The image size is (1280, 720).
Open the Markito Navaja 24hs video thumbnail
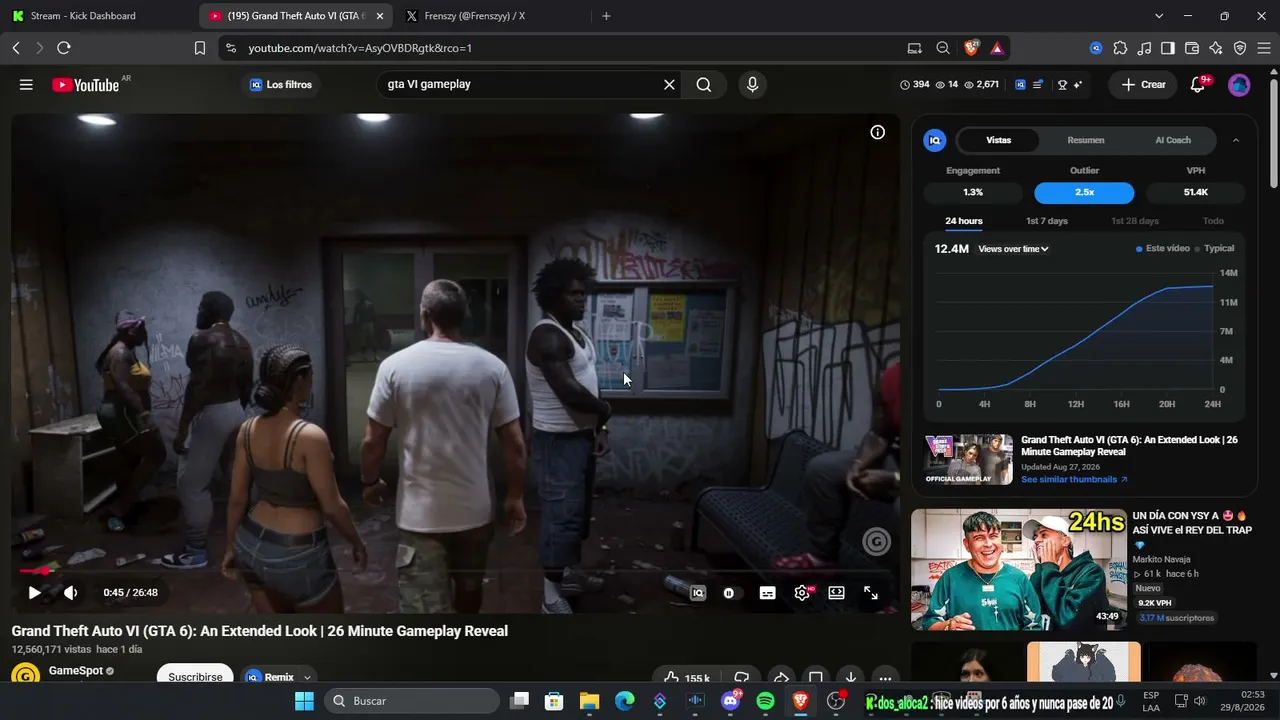(x=1018, y=569)
